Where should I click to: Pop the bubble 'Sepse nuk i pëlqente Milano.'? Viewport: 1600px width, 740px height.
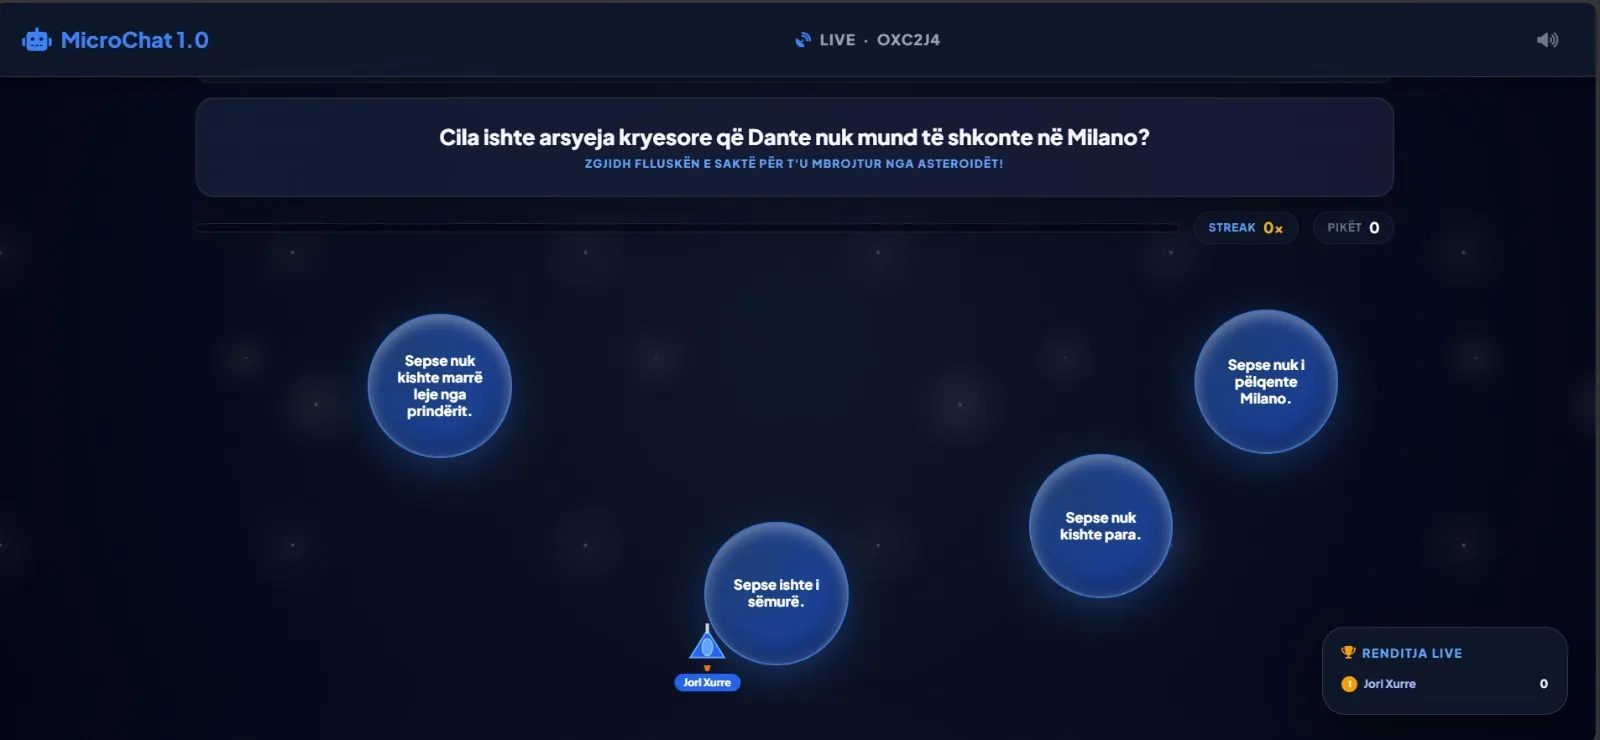[x=1266, y=382]
